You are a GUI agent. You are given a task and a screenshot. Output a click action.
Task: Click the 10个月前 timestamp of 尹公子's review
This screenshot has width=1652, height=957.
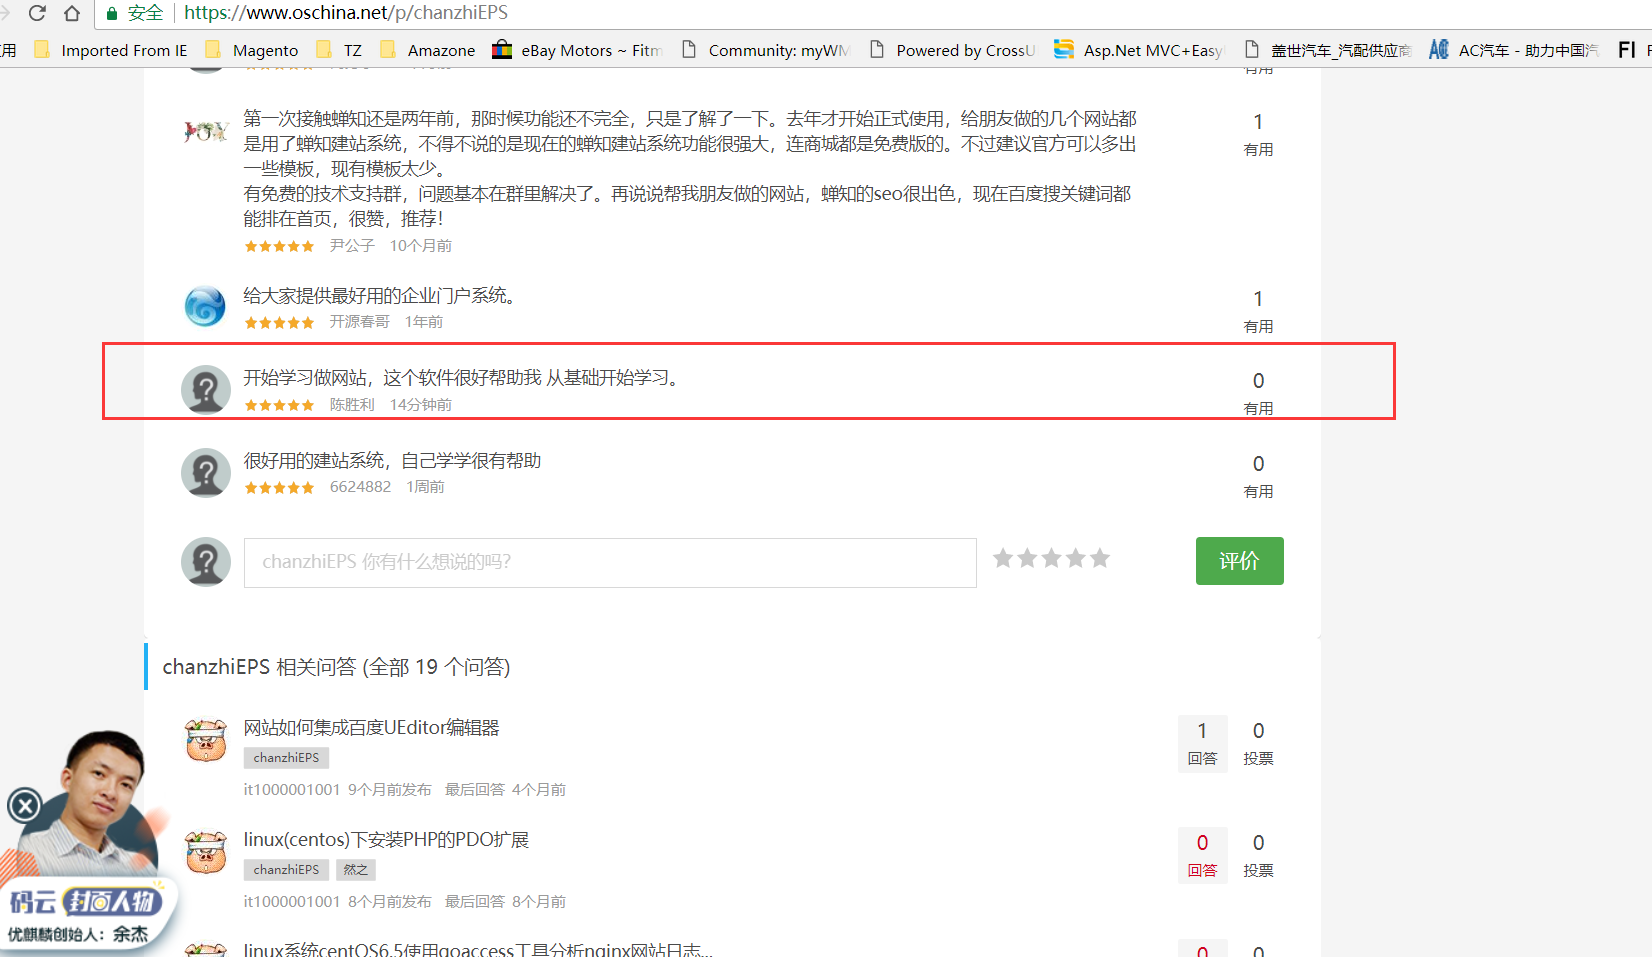point(421,246)
